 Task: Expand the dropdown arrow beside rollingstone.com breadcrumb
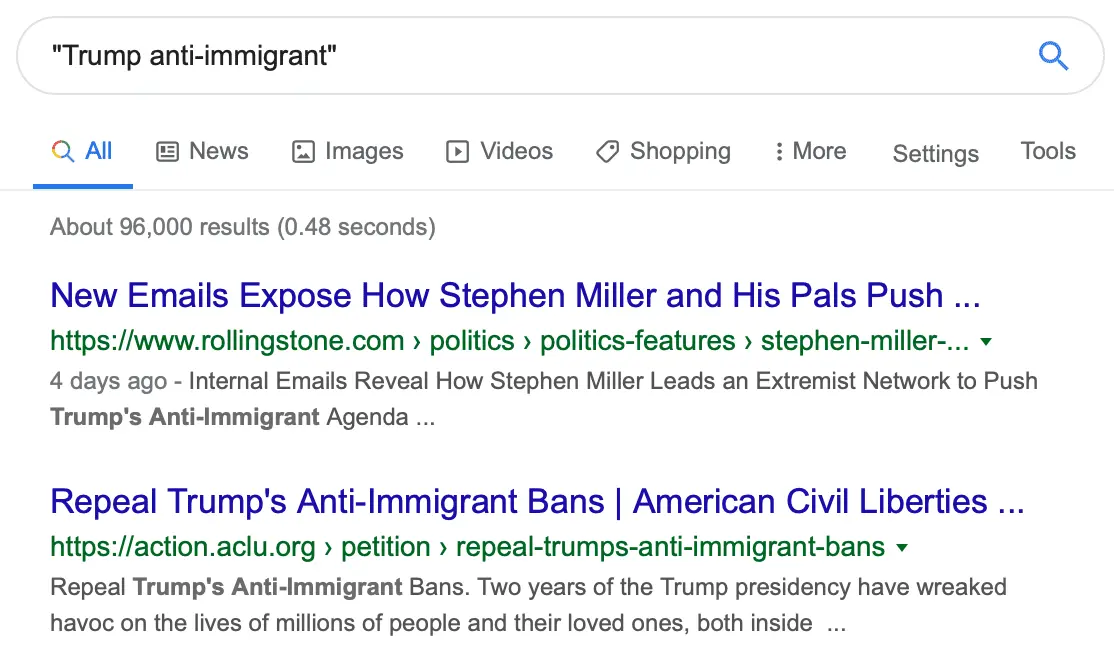(986, 341)
